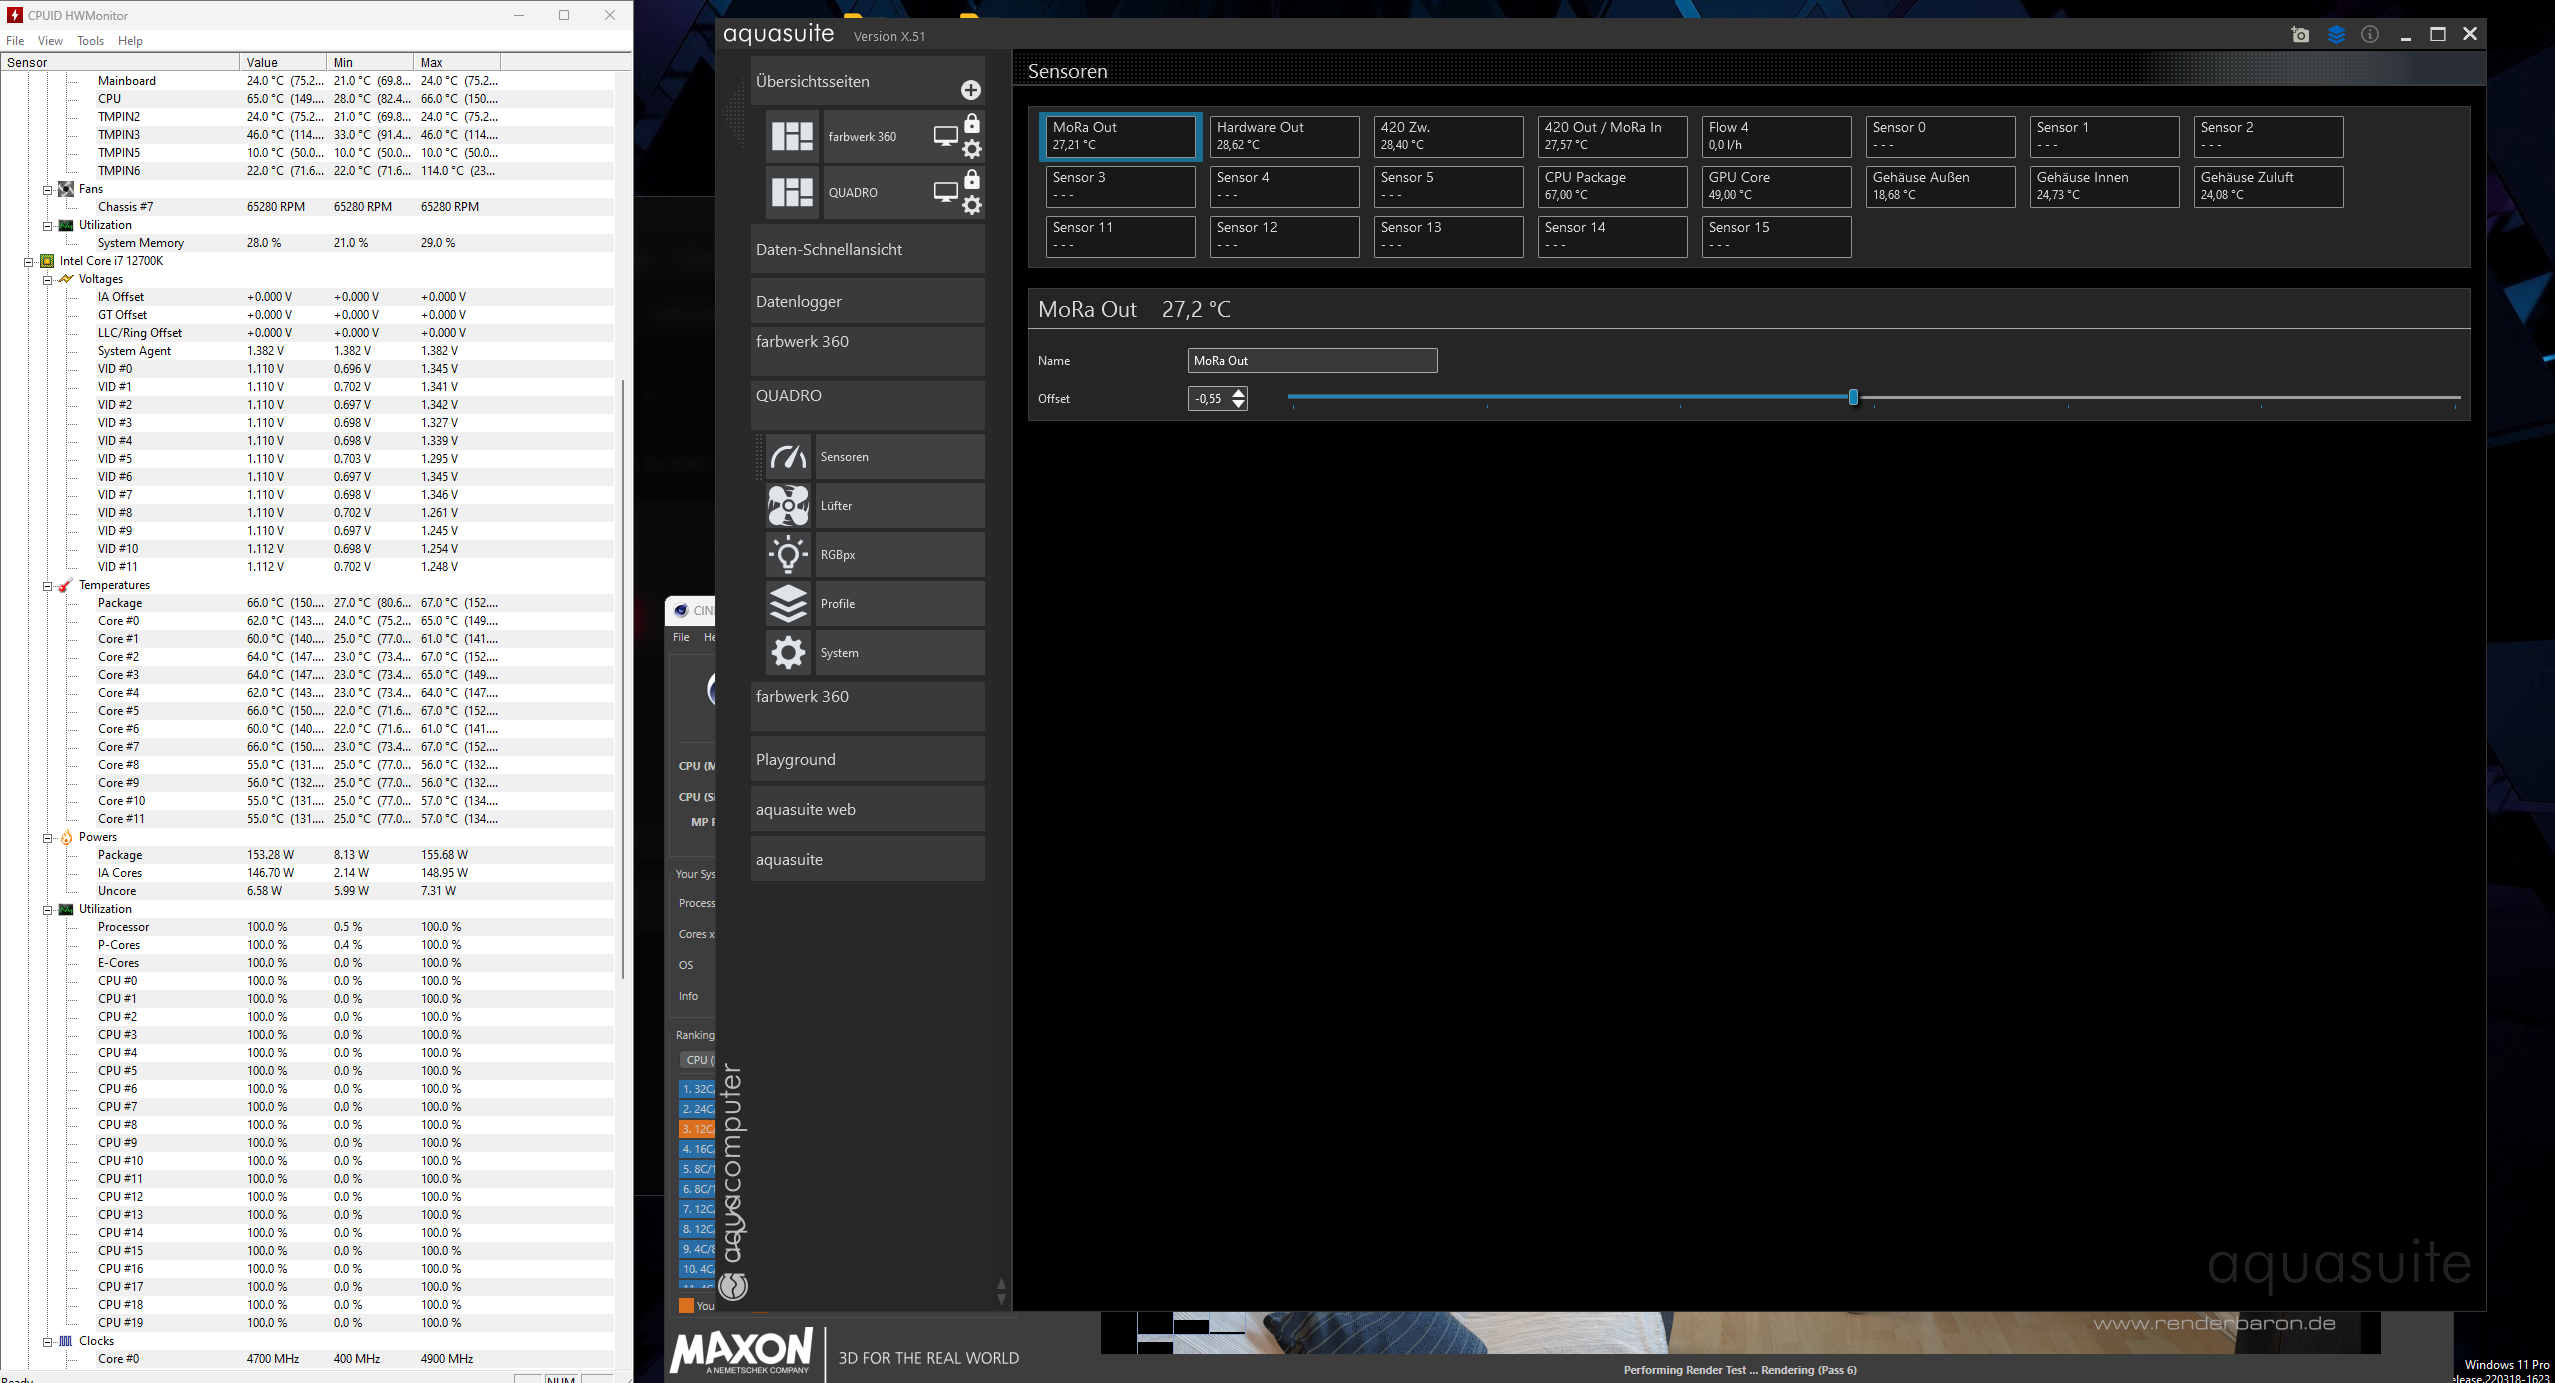This screenshot has height=1383, width=2555.
Task: Click the MoRa Out name input field
Action: [x=1311, y=361]
